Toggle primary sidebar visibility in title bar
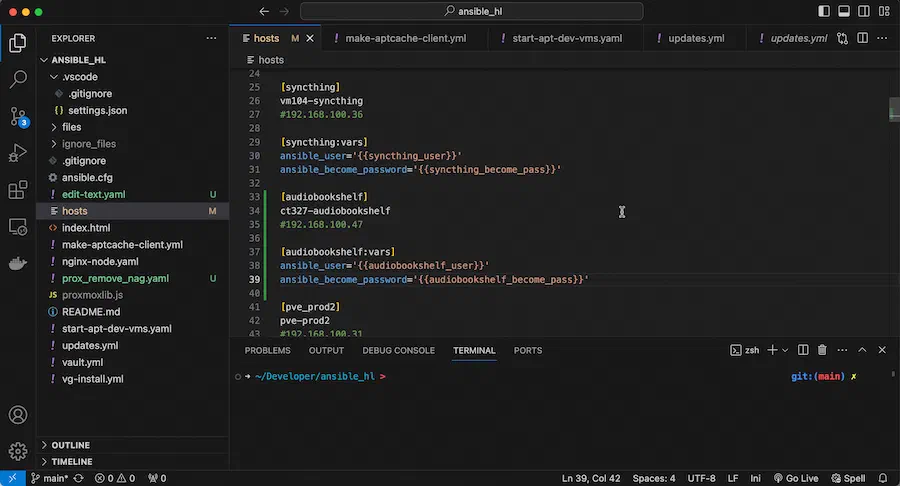The width and height of the screenshot is (900, 486). 824,11
